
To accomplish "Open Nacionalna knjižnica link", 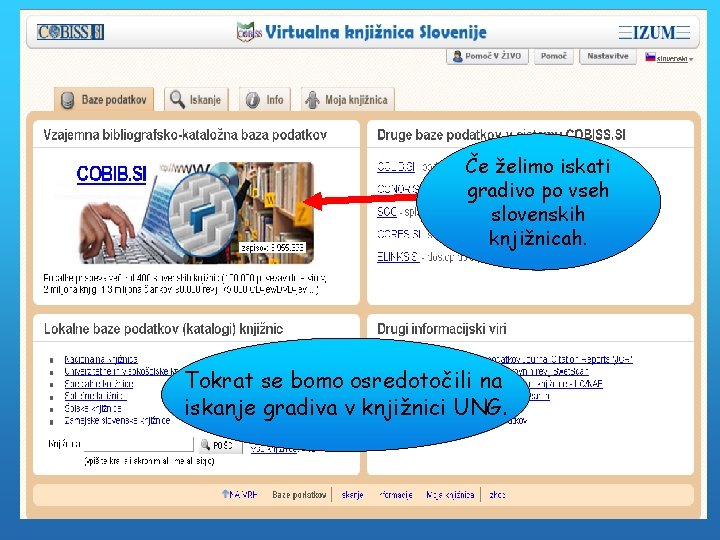I will click(101, 359).
